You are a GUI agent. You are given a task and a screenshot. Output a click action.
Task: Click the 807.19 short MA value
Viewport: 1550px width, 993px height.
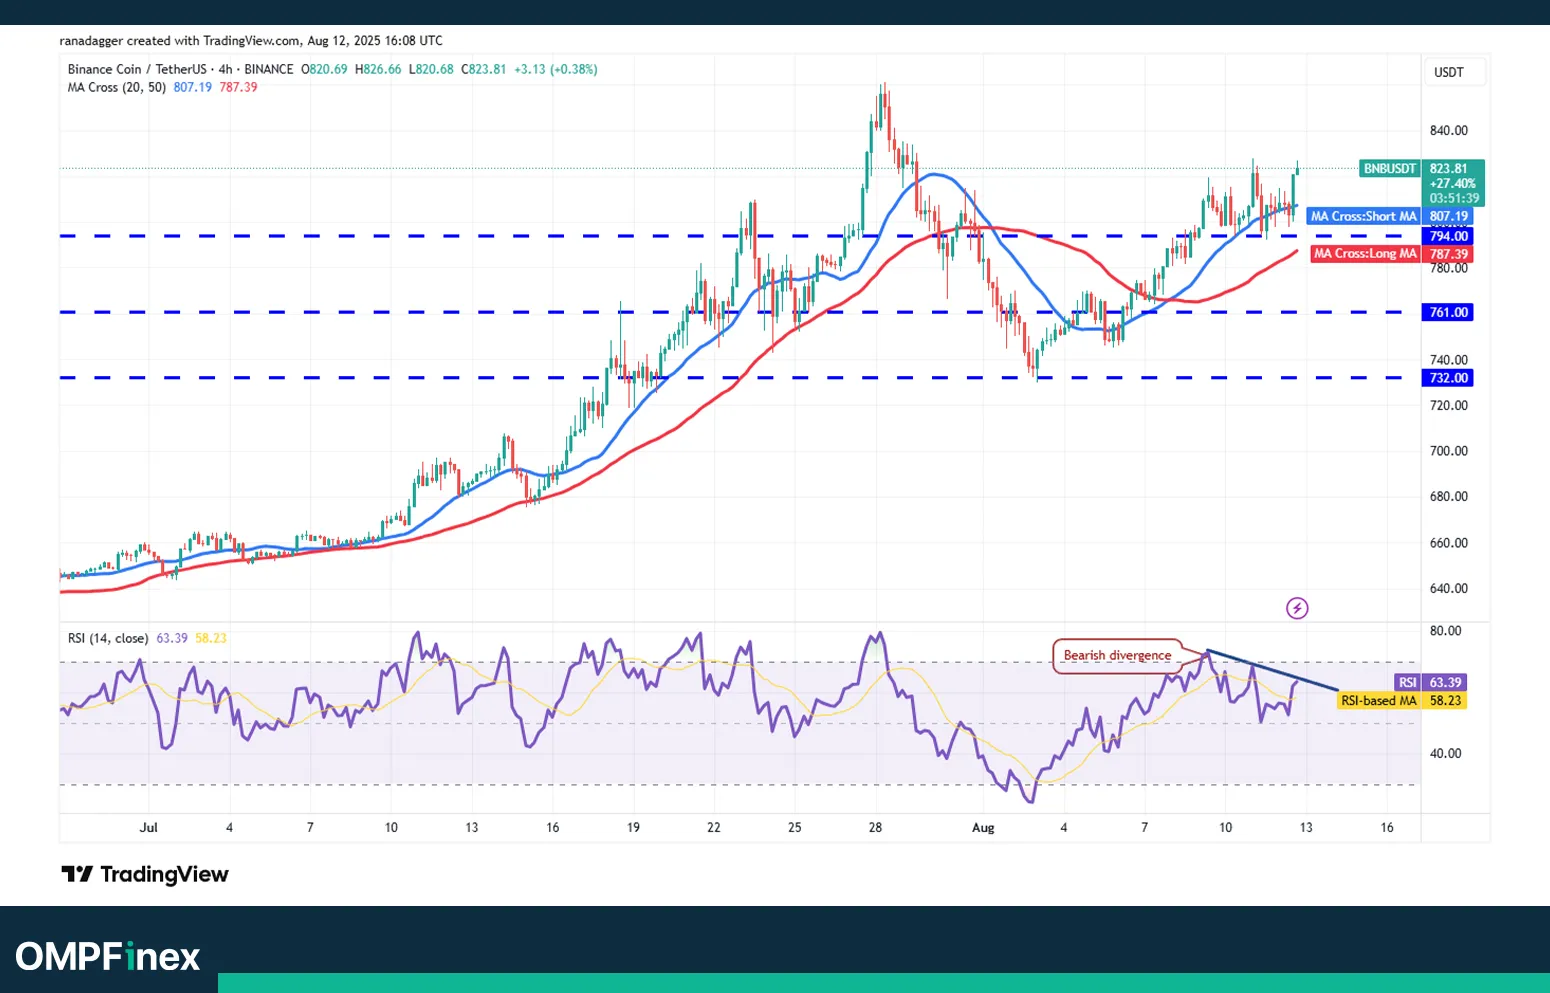[x=192, y=87]
